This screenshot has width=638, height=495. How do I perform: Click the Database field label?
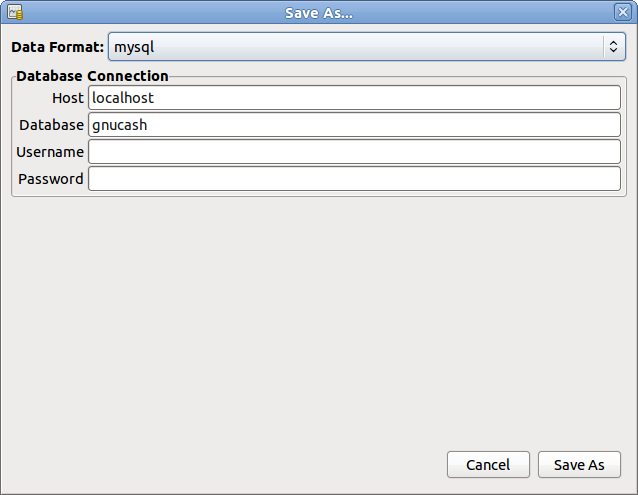(52, 125)
